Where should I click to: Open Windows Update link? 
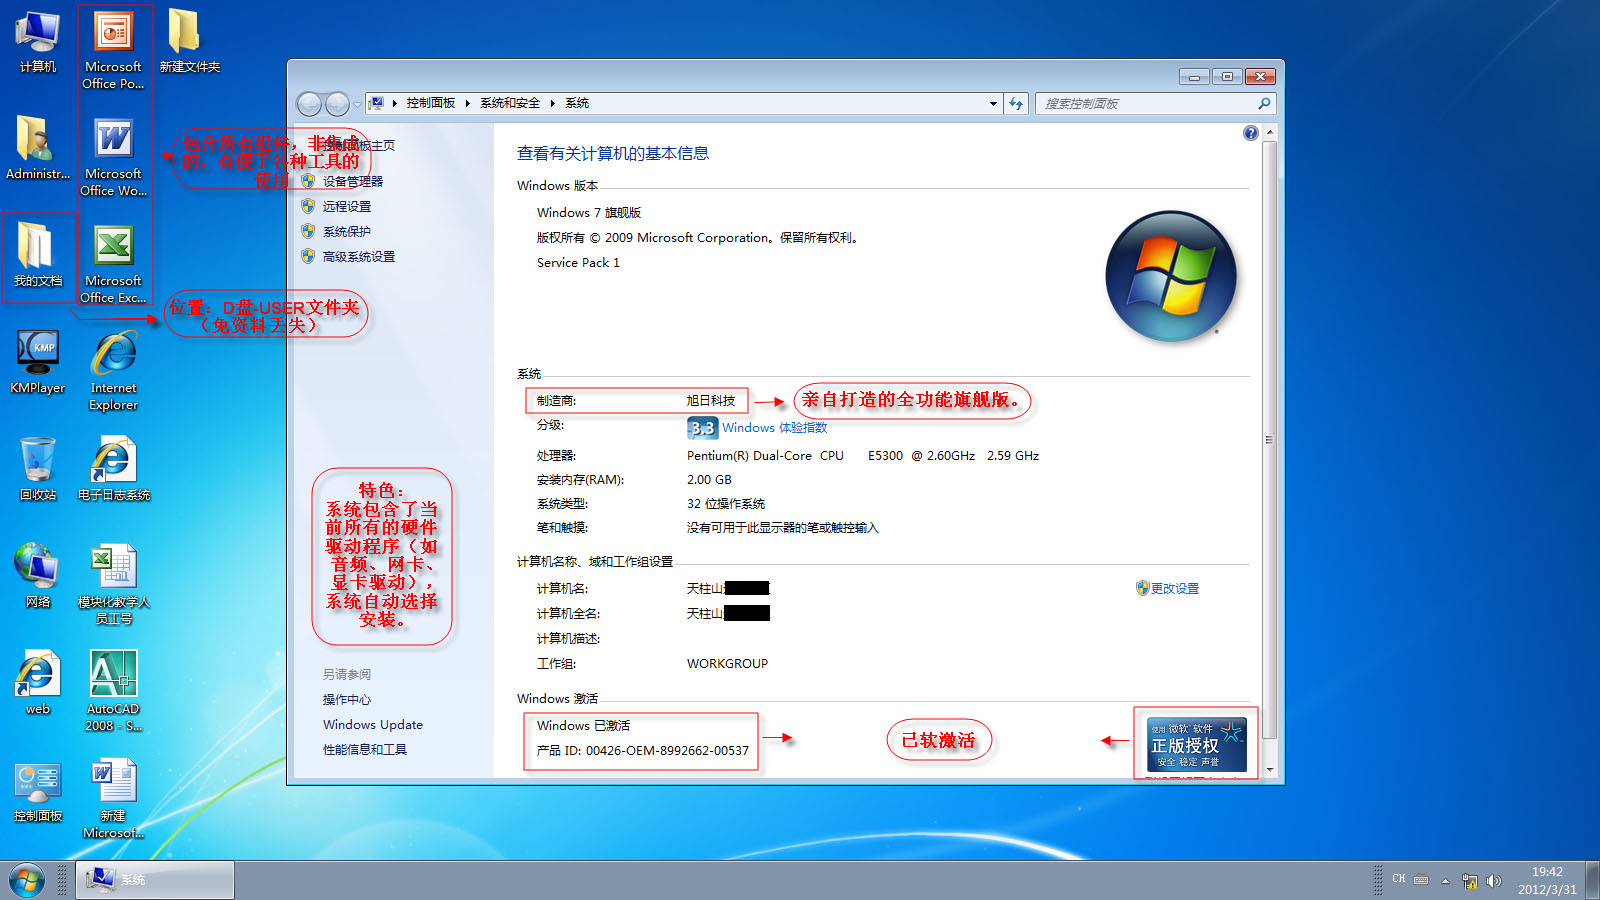coord(372,724)
